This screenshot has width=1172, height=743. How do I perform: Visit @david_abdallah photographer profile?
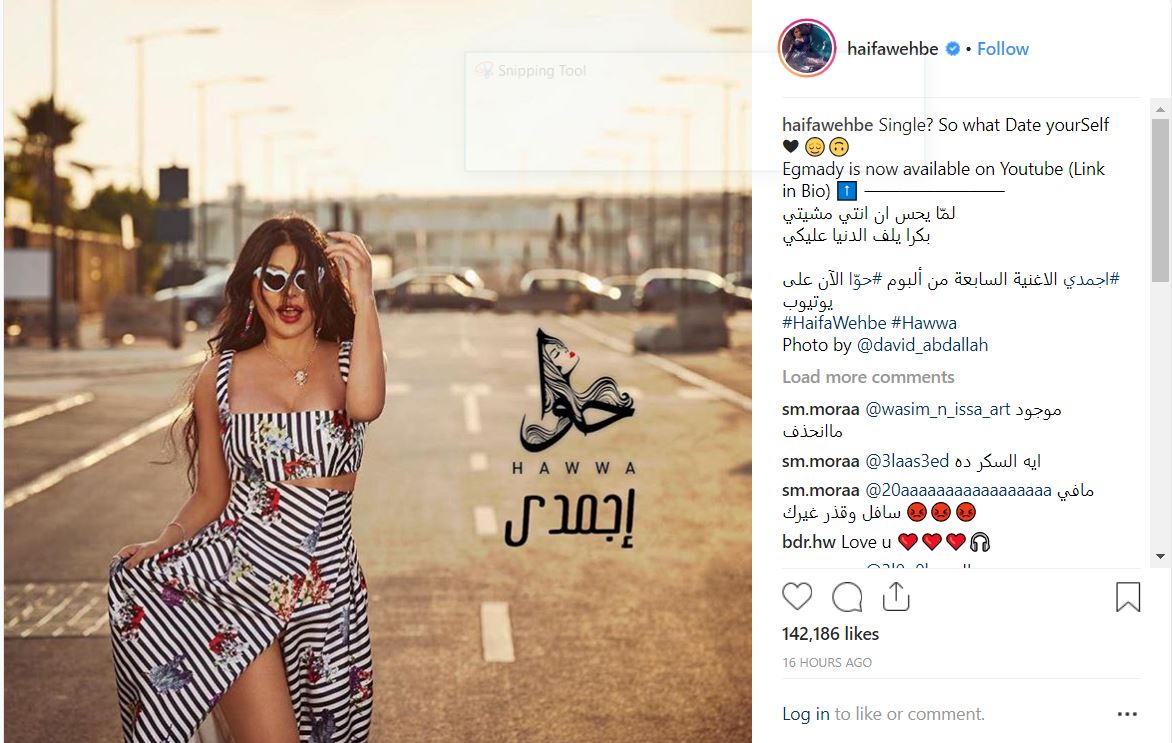coord(922,345)
